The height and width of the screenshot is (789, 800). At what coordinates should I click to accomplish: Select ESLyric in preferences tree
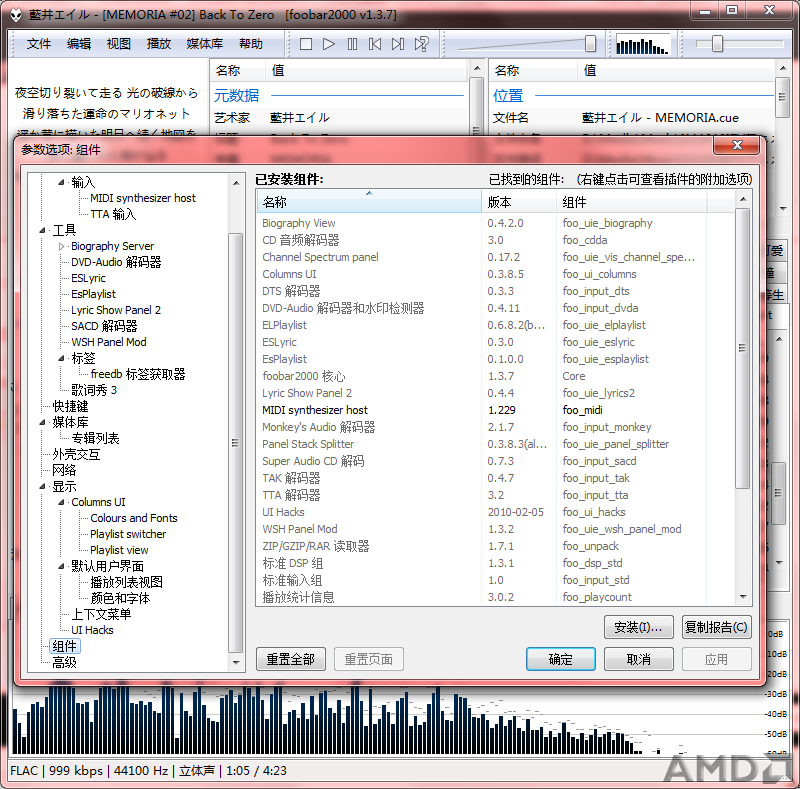pos(88,278)
